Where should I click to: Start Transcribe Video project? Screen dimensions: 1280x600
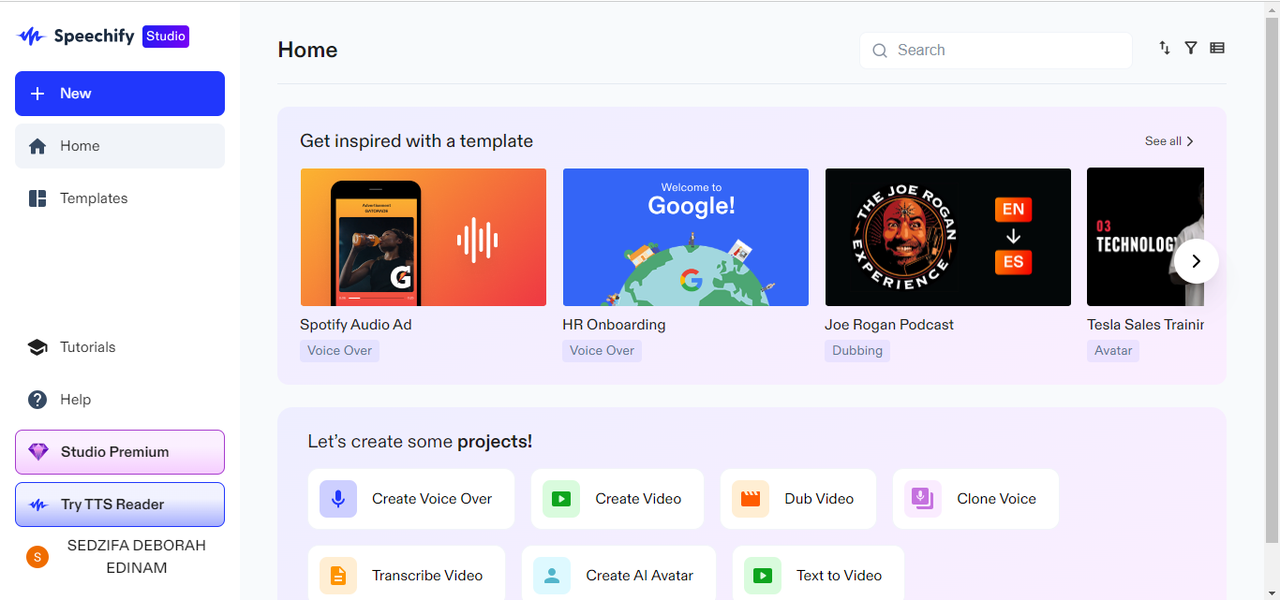(x=407, y=575)
